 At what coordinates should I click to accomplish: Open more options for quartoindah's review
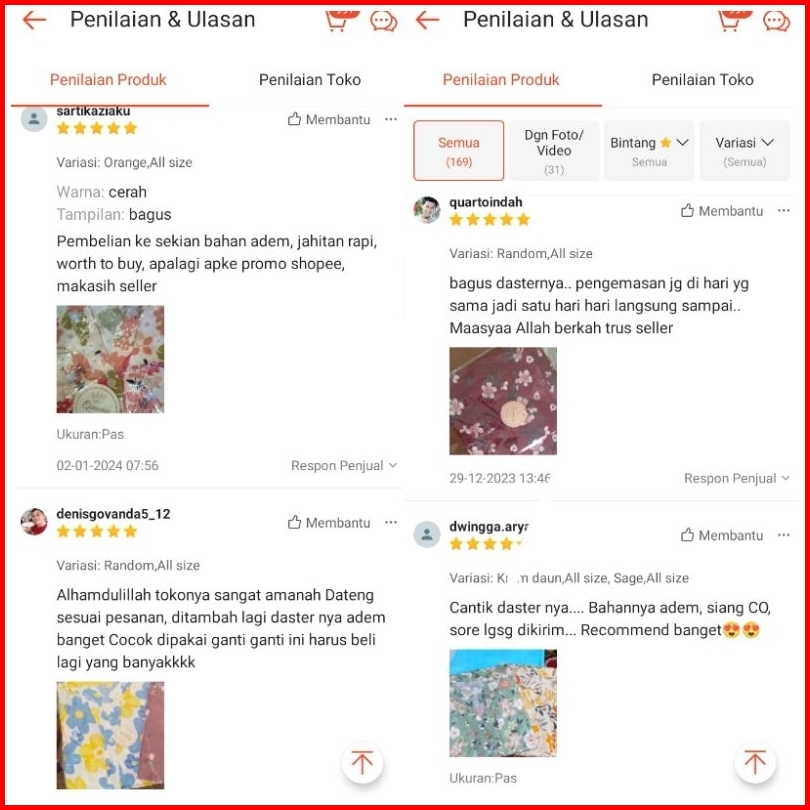tap(784, 210)
